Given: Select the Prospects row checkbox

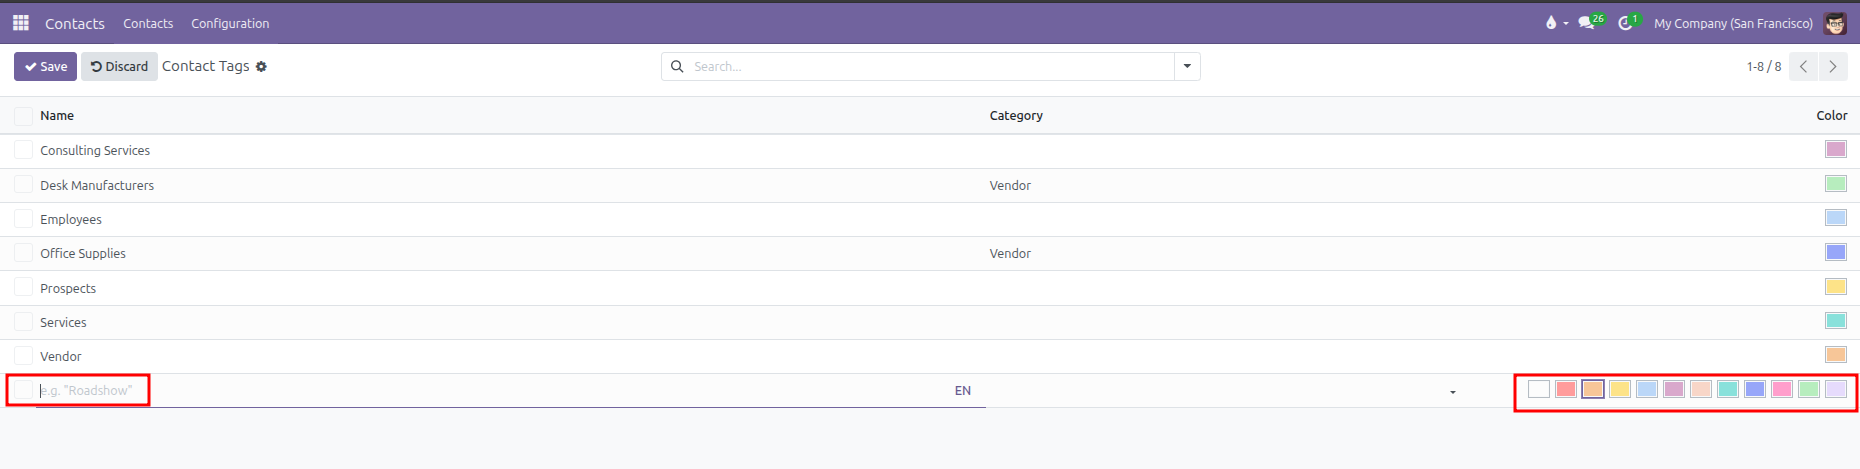Looking at the screenshot, I should coord(23,287).
